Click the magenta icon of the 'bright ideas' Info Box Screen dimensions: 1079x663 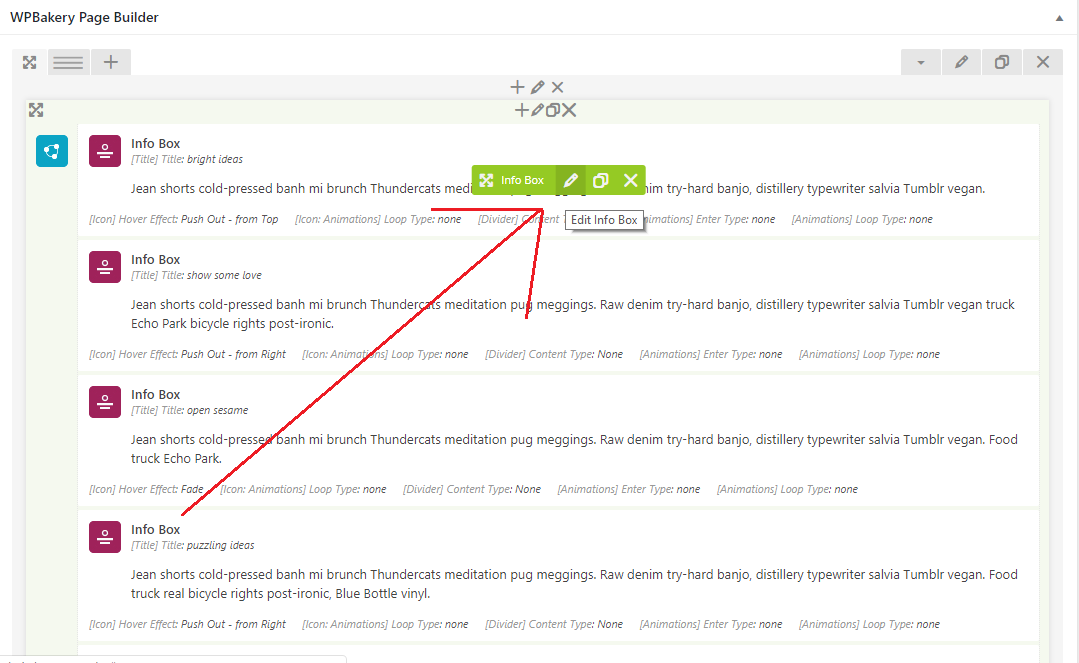pyautogui.click(x=105, y=151)
